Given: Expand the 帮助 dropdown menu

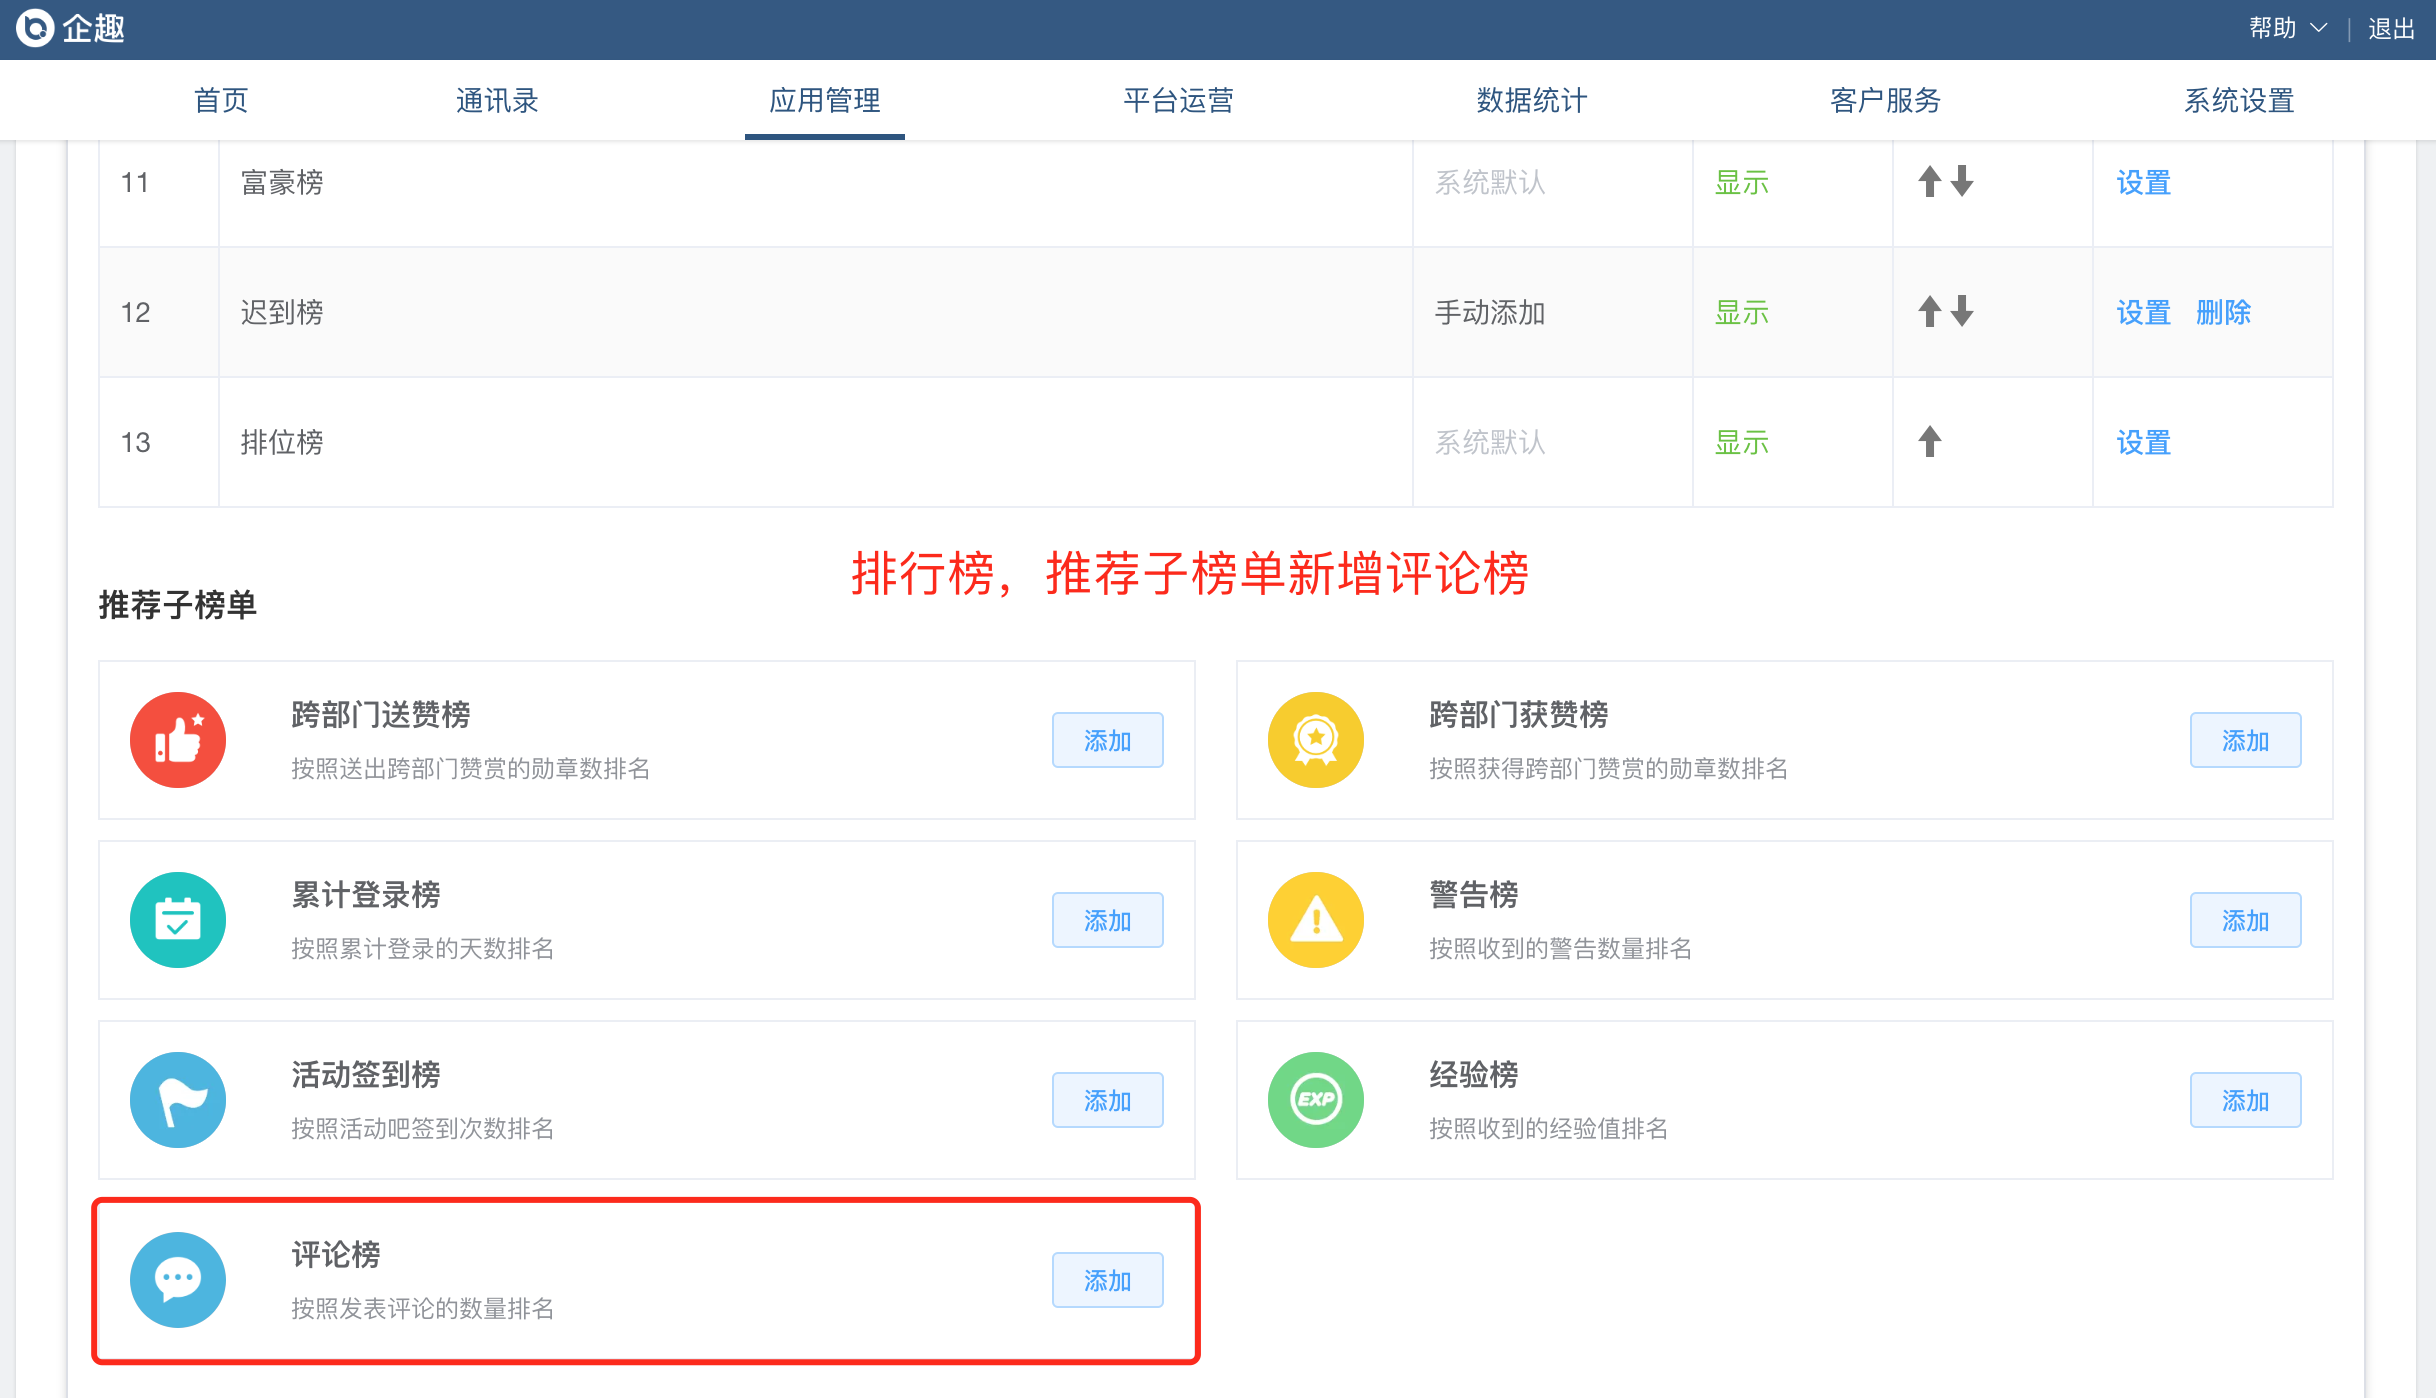Looking at the screenshot, I should (x=2287, y=28).
